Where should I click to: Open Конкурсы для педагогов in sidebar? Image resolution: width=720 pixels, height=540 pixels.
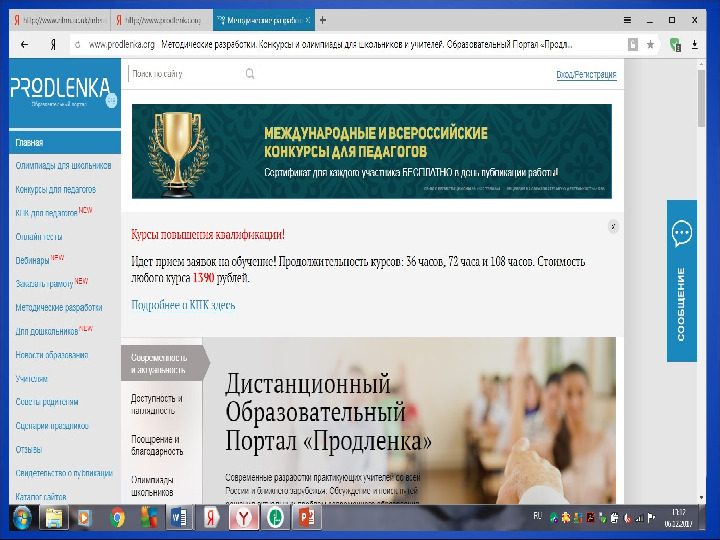pyautogui.click(x=56, y=190)
